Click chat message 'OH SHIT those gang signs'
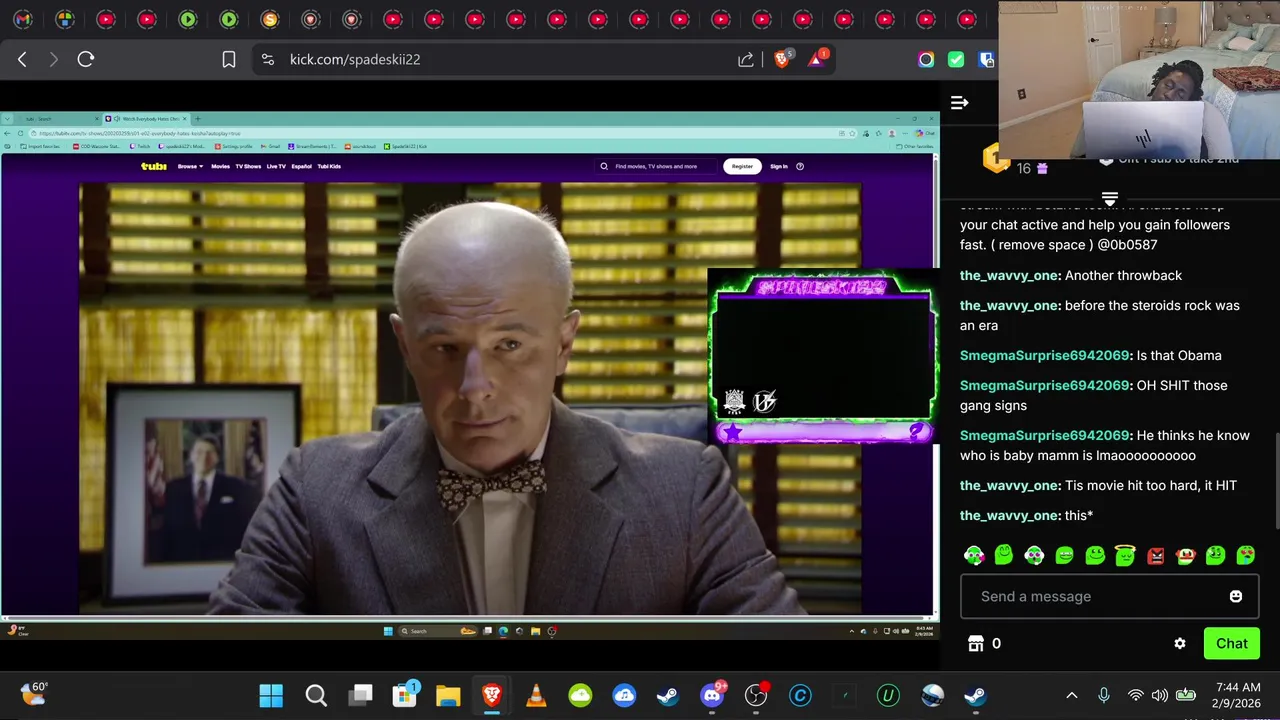 1094,395
